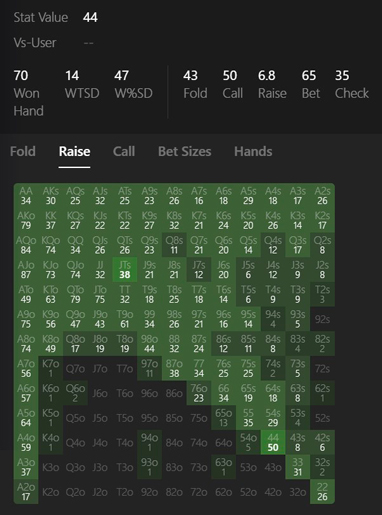Select the Bet Sizes tab
The height and width of the screenshot is (515, 382).
click(185, 152)
